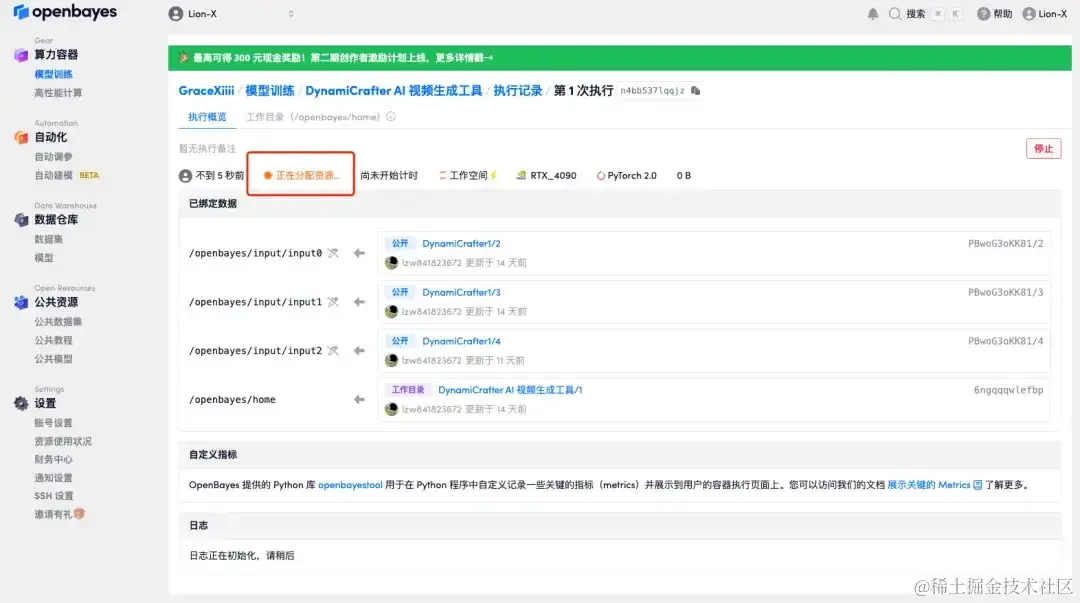The height and width of the screenshot is (603, 1080).
Task: Click 暂无执行备注 note text
Action: tap(207, 149)
